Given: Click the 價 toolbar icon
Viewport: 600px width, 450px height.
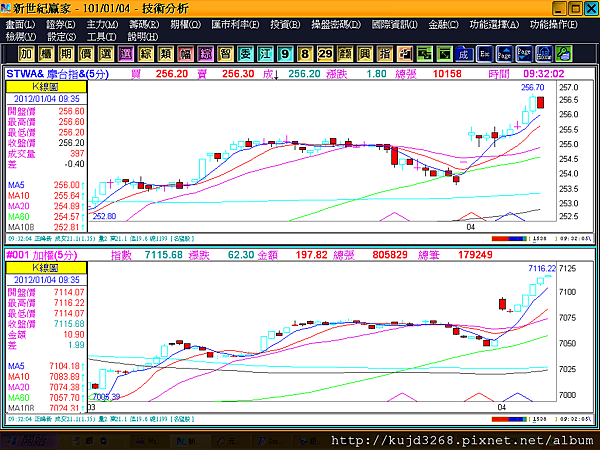Looking at the screenshot, I should click(x=86, y=54).
